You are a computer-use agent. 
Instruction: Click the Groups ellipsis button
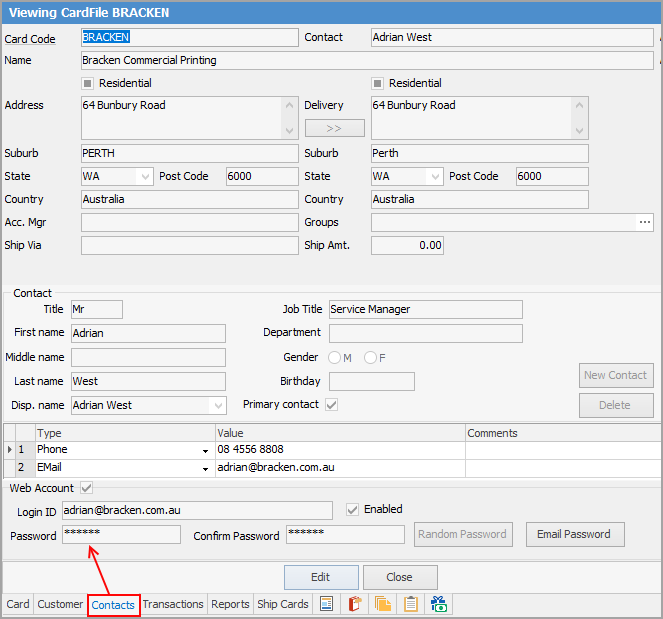point(645,222)
